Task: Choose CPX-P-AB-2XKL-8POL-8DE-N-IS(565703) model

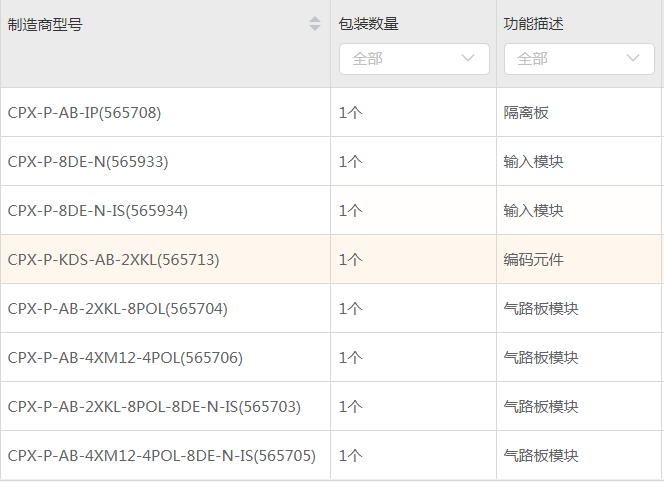Action: [154, 407]
